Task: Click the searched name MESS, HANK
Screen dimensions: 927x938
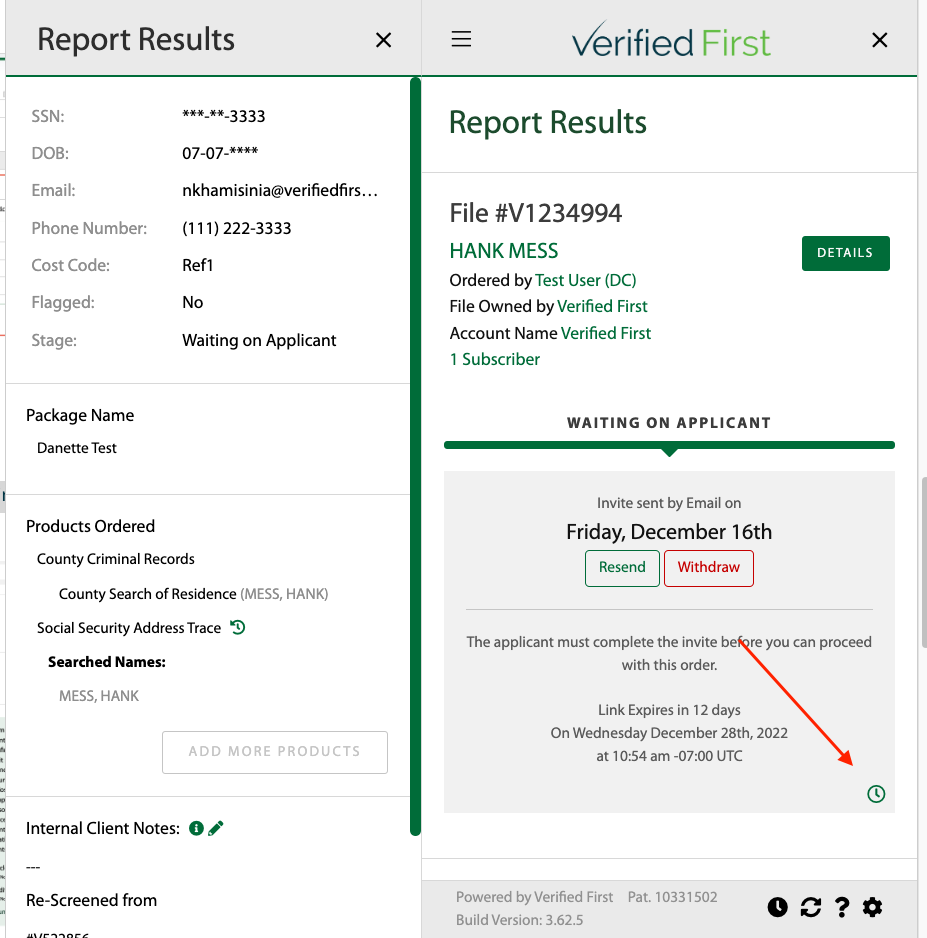Action: pyautogui.click(x=99, y=696)
